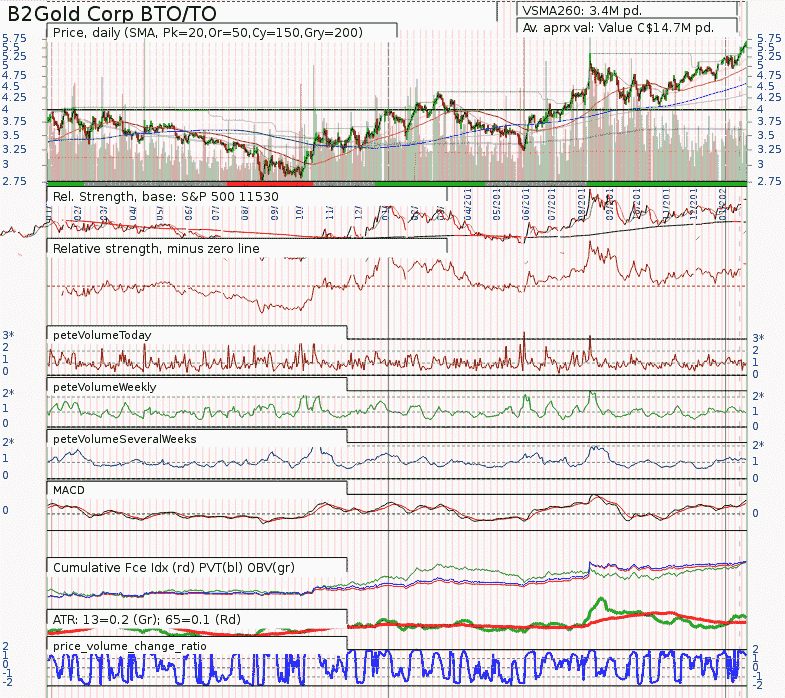Click the Av. aprx val C$14.7M label
Screen dimensions: 785x698
pyautogui.click(x=618, y=28)
